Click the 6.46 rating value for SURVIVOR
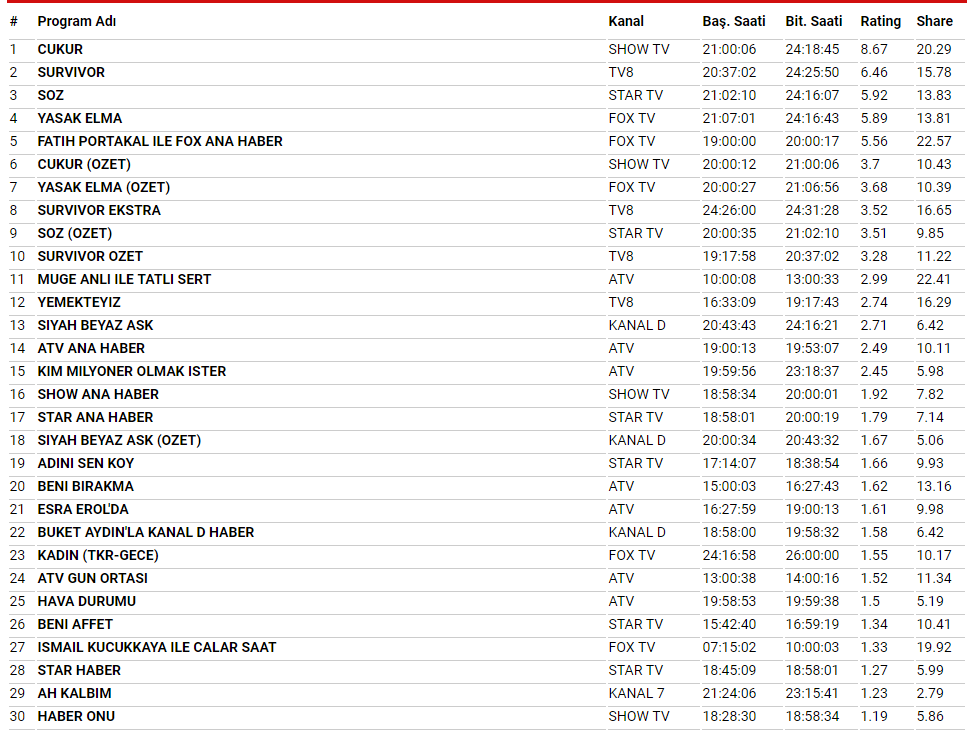Viewport: 967px width, 731px height. click(x=874, y=72)
